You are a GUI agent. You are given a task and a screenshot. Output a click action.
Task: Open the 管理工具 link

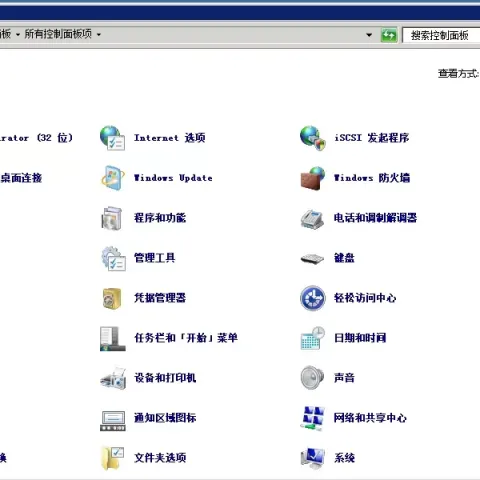(x=154, y=258)
